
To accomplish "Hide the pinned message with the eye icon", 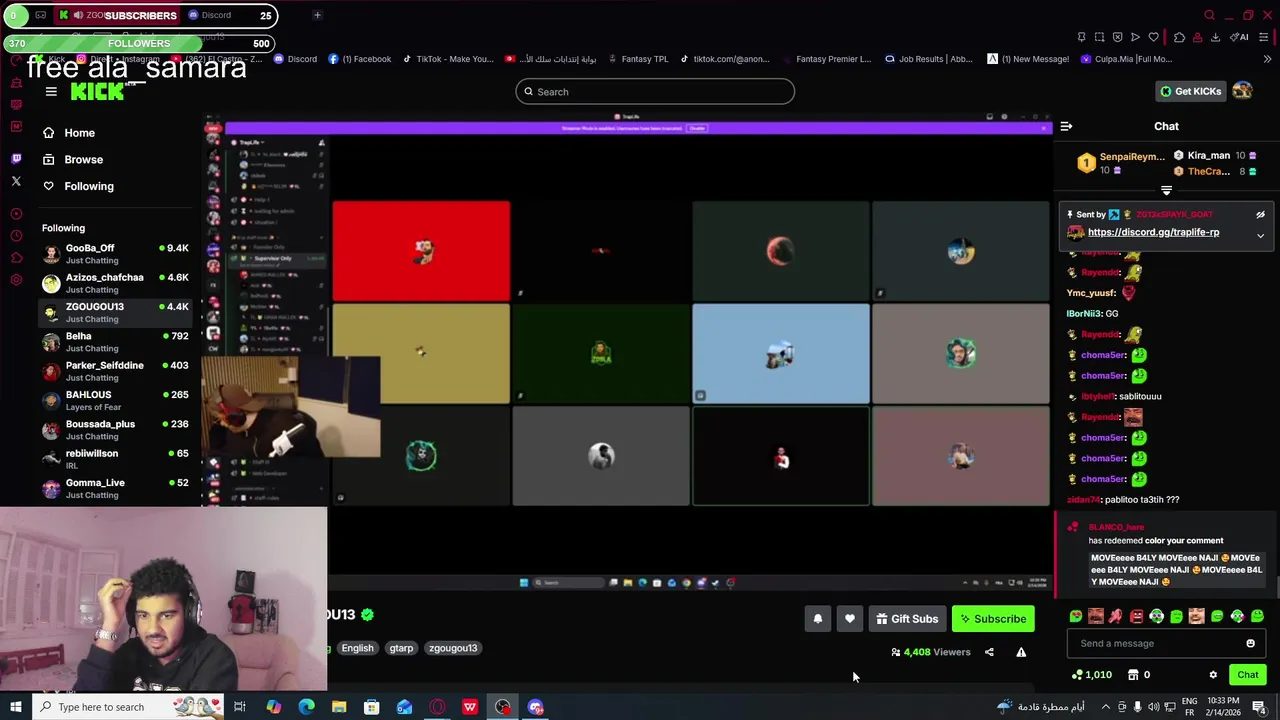I will click(1260, 214).
